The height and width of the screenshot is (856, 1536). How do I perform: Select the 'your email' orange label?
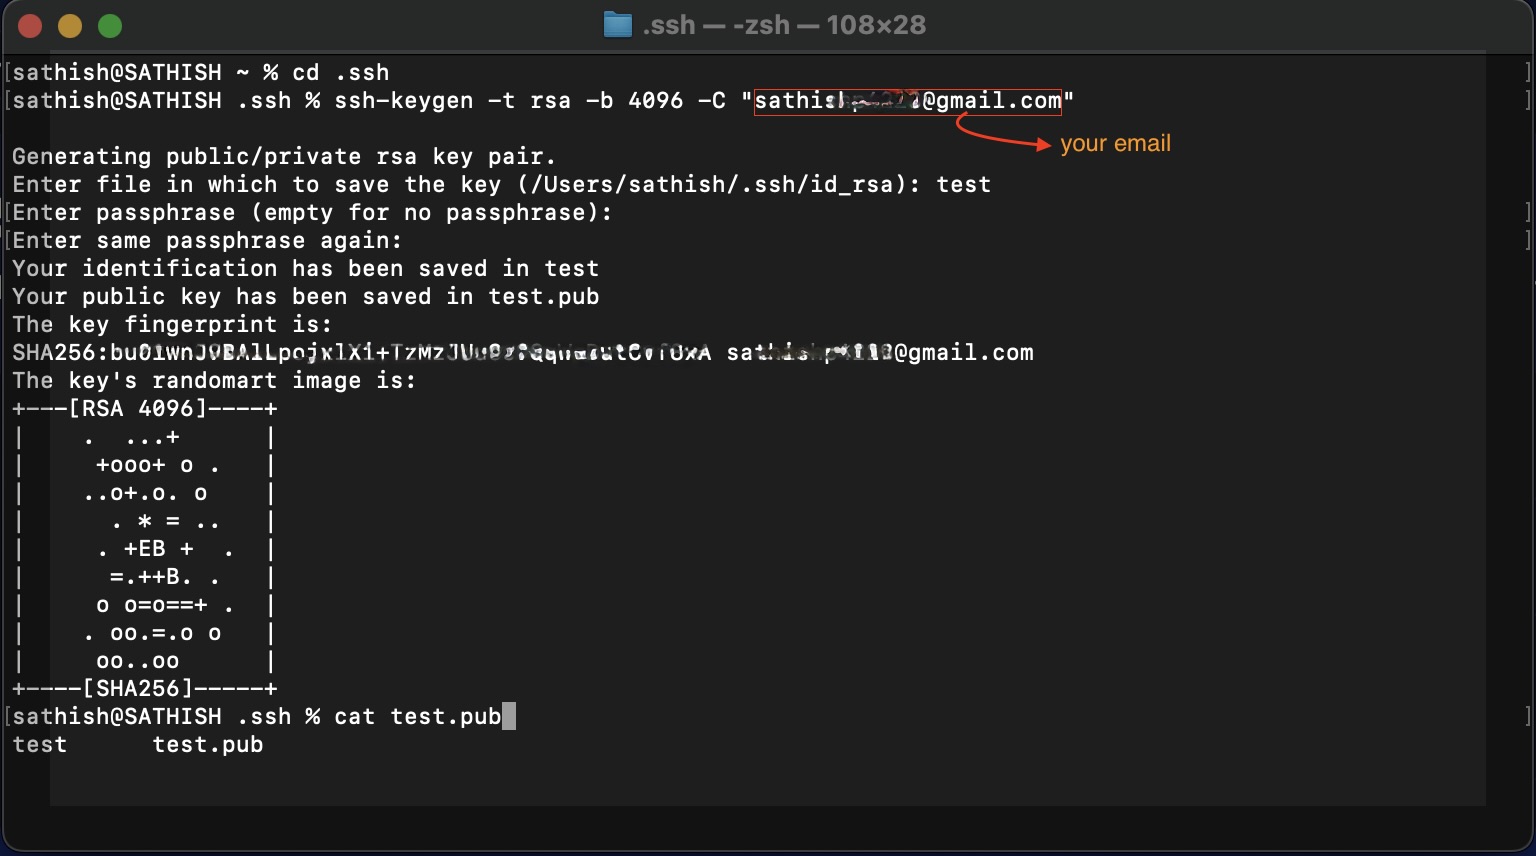coord(1116,143)
